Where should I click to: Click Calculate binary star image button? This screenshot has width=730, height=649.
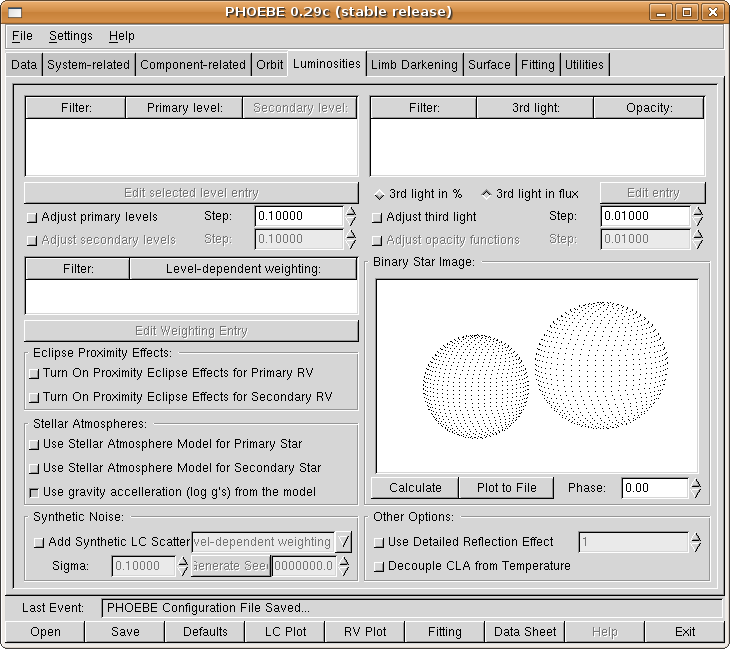click(415, 488)
